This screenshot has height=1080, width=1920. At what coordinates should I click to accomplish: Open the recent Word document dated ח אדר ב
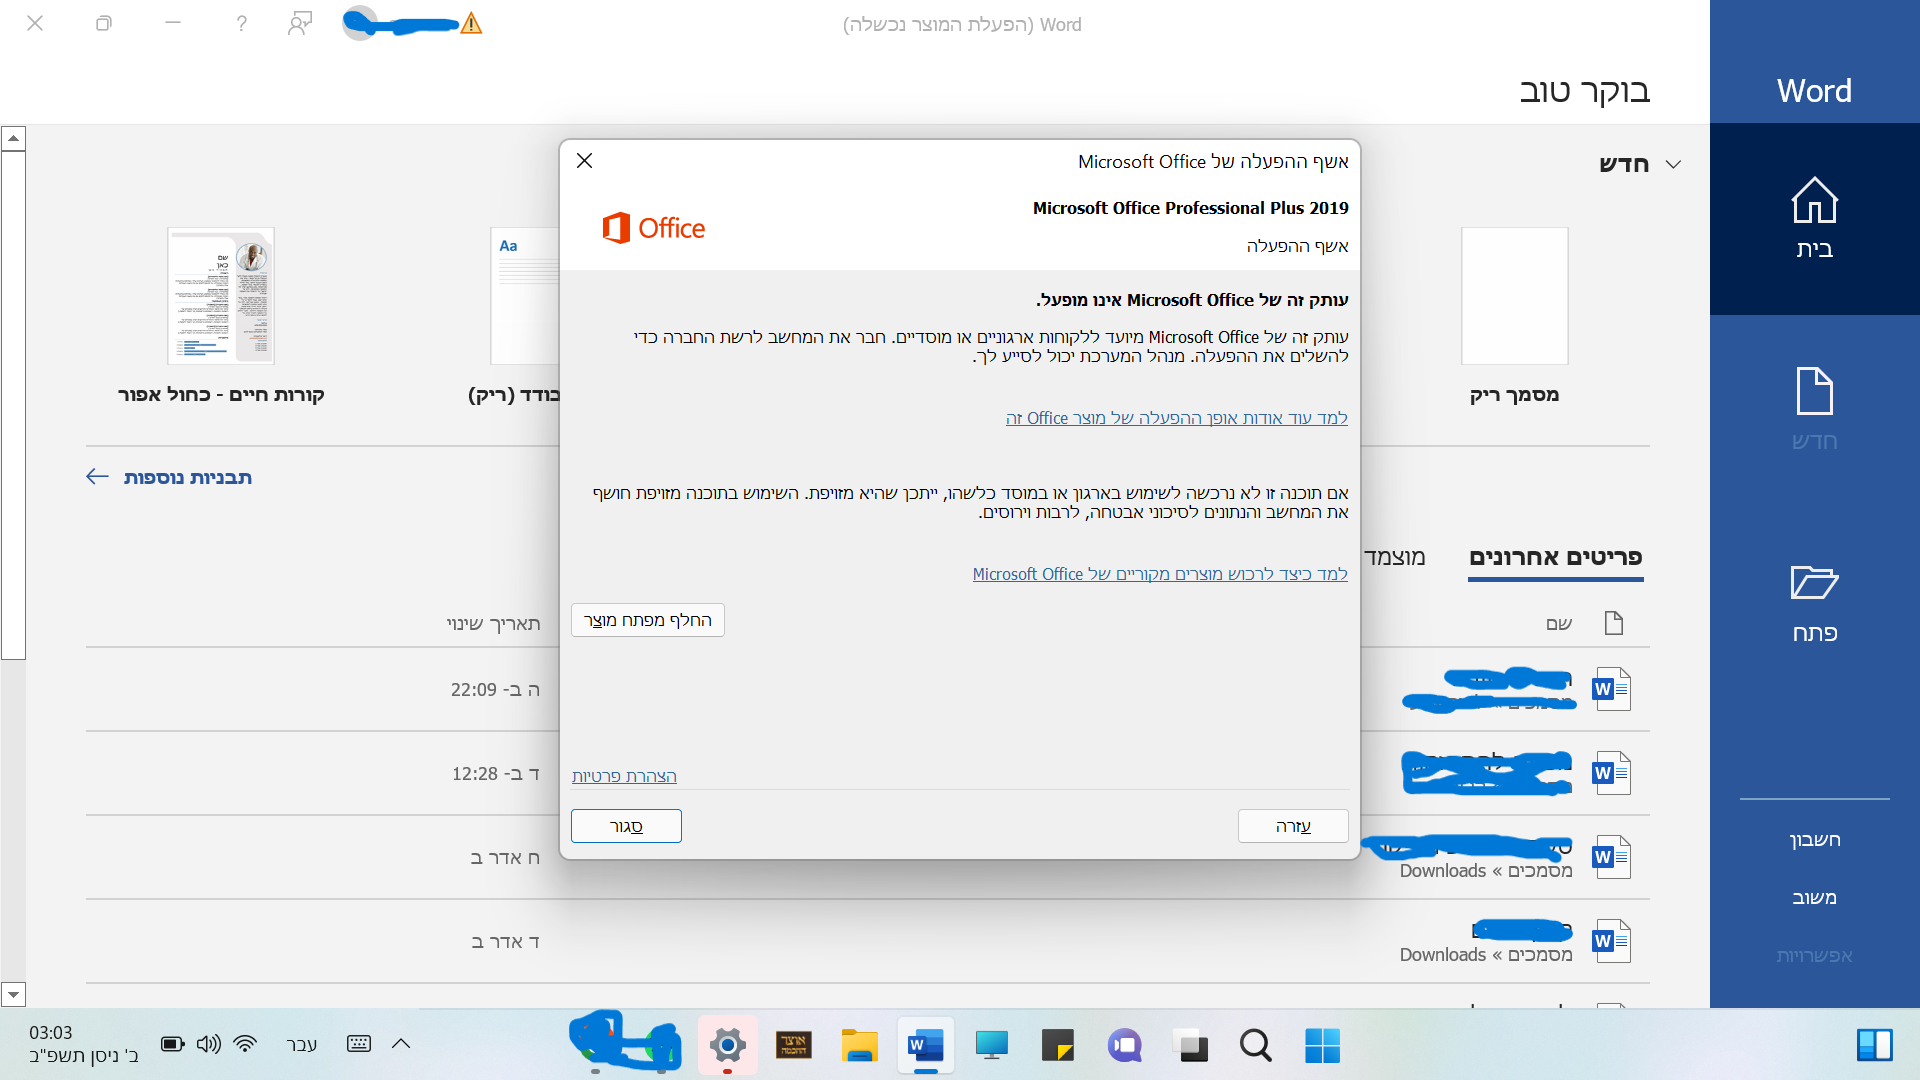point(868,858)
